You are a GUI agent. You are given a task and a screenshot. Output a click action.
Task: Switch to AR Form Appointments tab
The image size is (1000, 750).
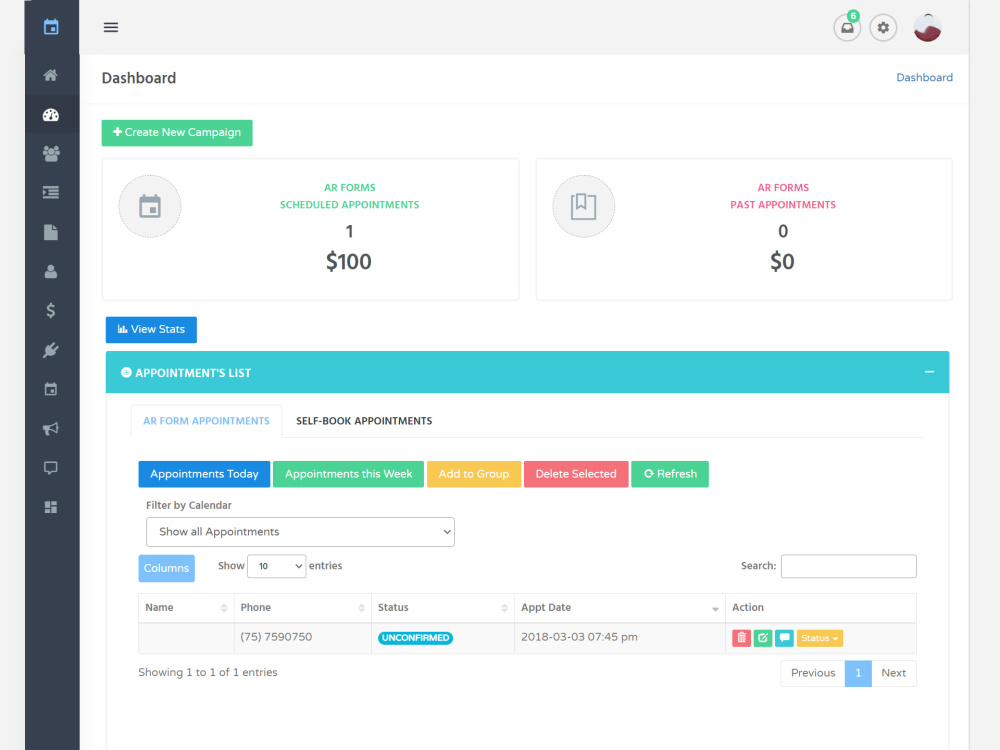[x=207, y=421]
